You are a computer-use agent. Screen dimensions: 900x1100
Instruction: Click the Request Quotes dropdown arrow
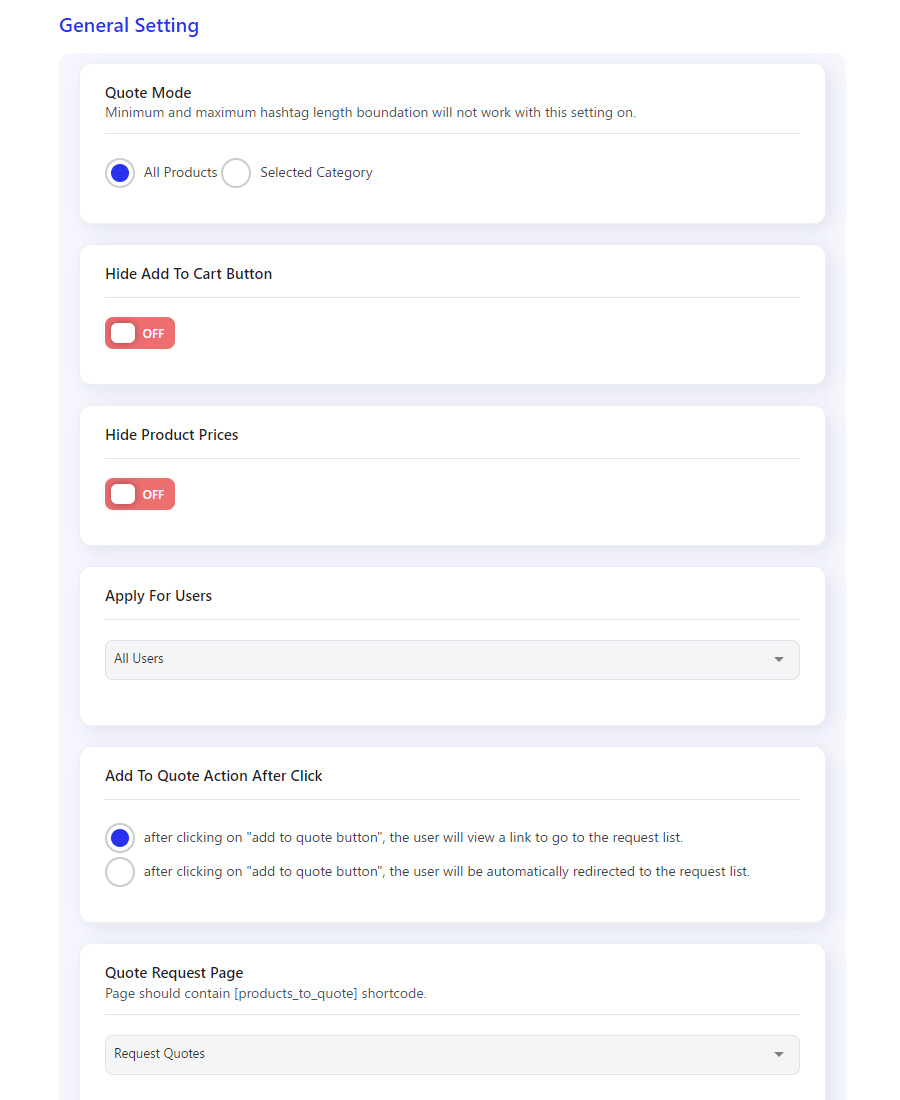pyautogui.click(x=779, y=1054)
